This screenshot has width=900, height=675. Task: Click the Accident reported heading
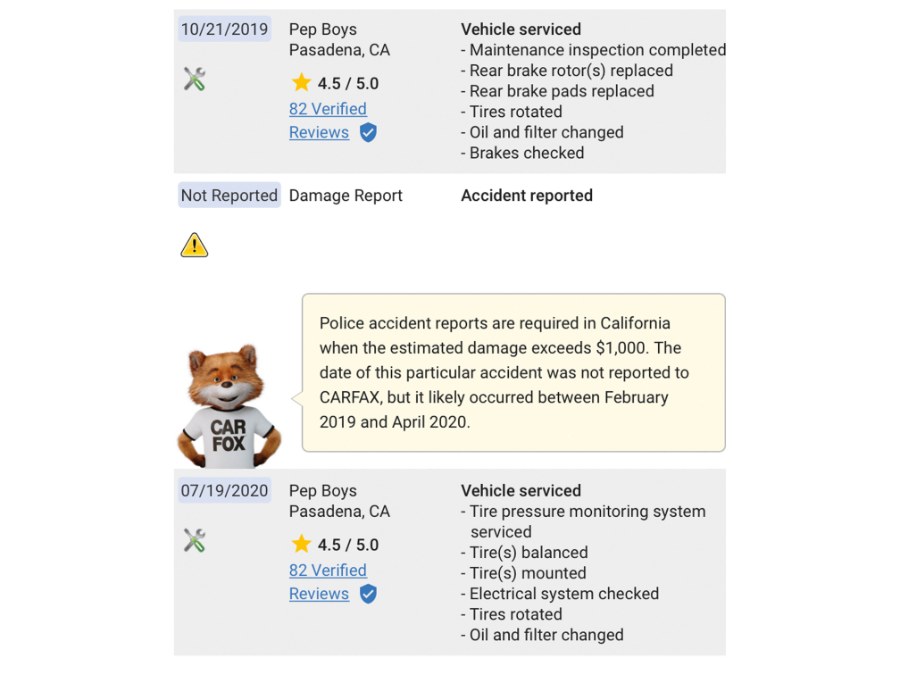[x=527, y=196]
